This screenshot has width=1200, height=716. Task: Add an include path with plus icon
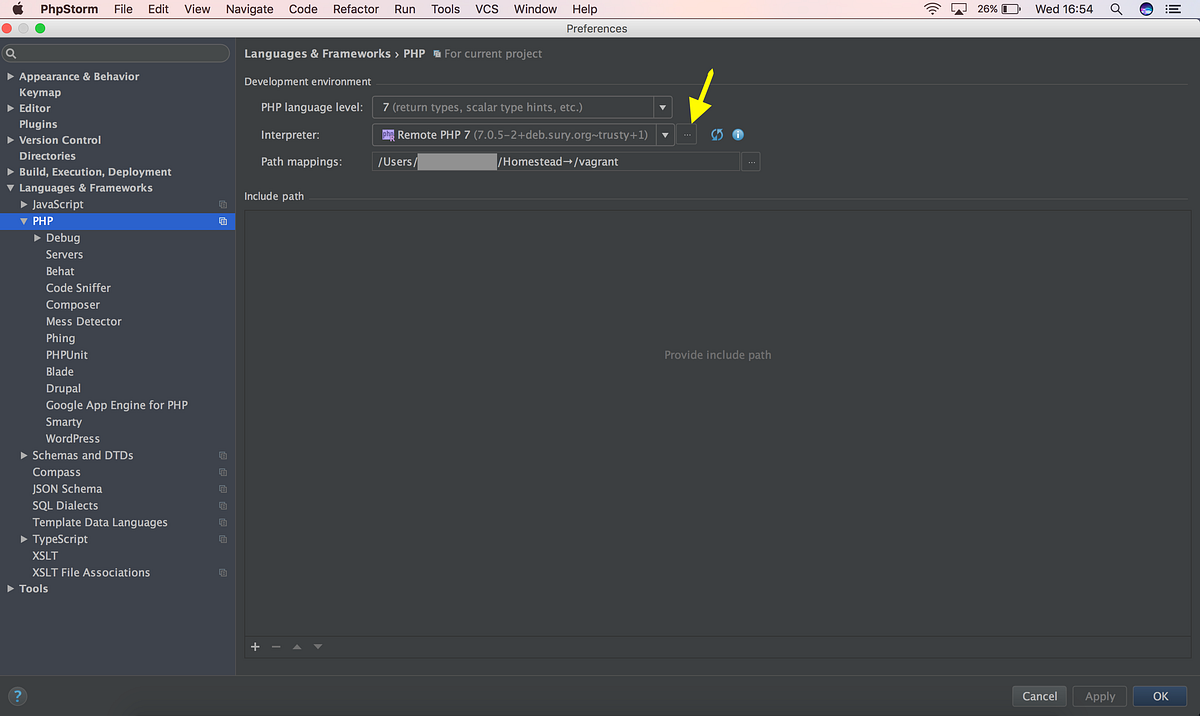coord(255,647)
